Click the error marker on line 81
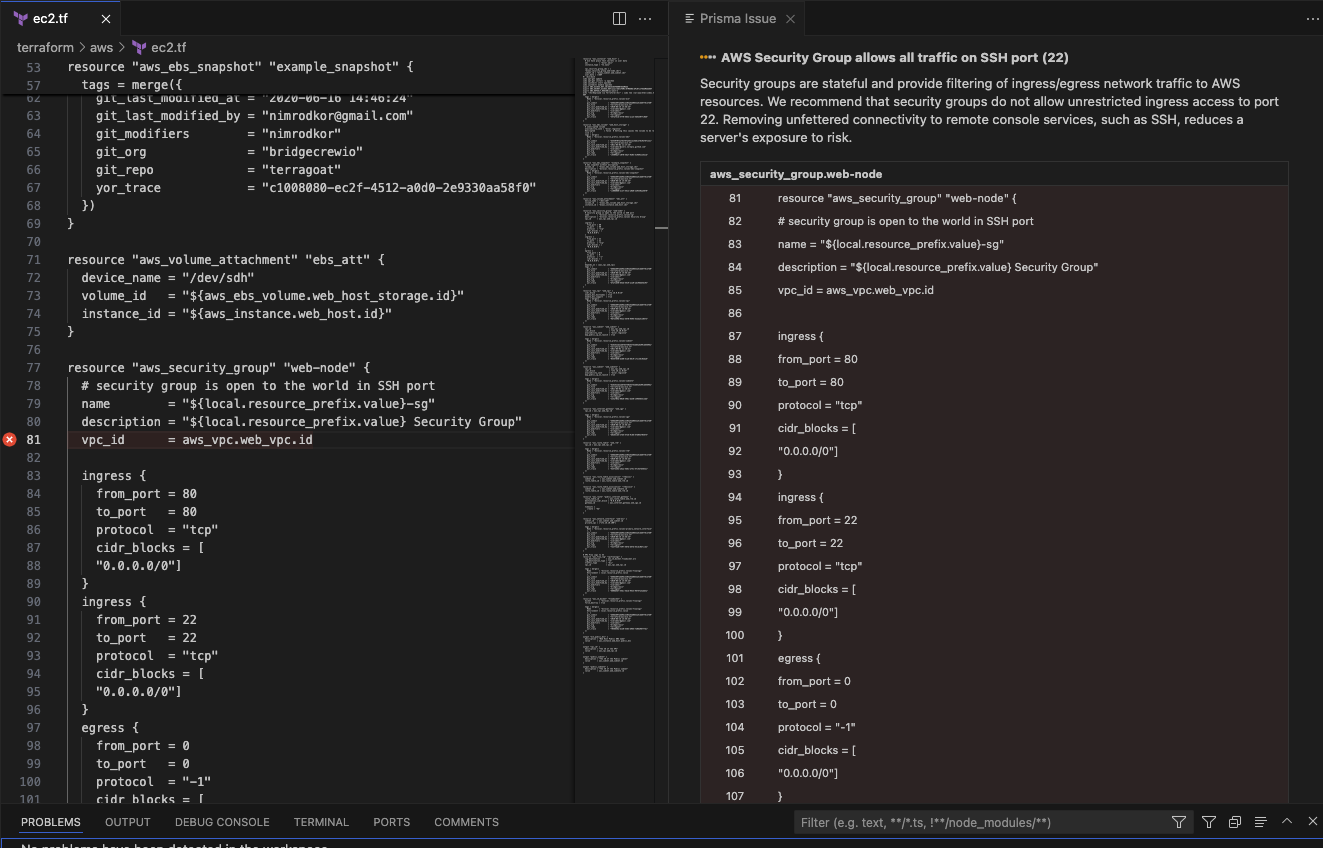 click(x=10, y=440)
